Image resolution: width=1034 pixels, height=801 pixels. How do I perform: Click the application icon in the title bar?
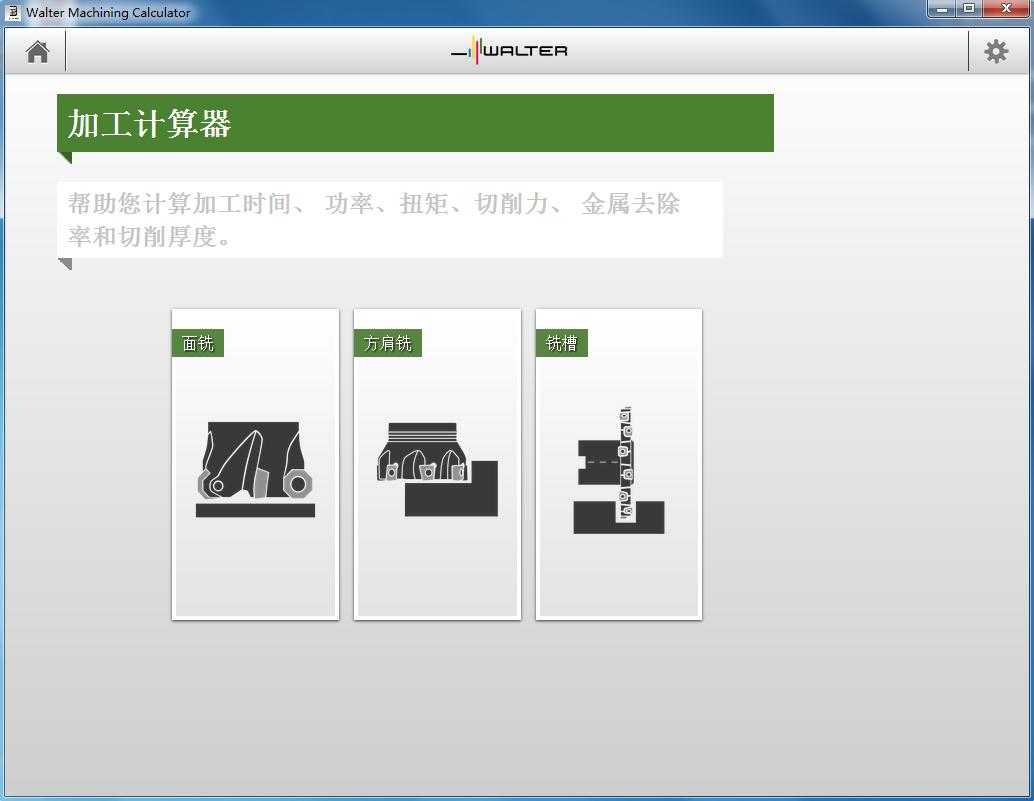11,12
